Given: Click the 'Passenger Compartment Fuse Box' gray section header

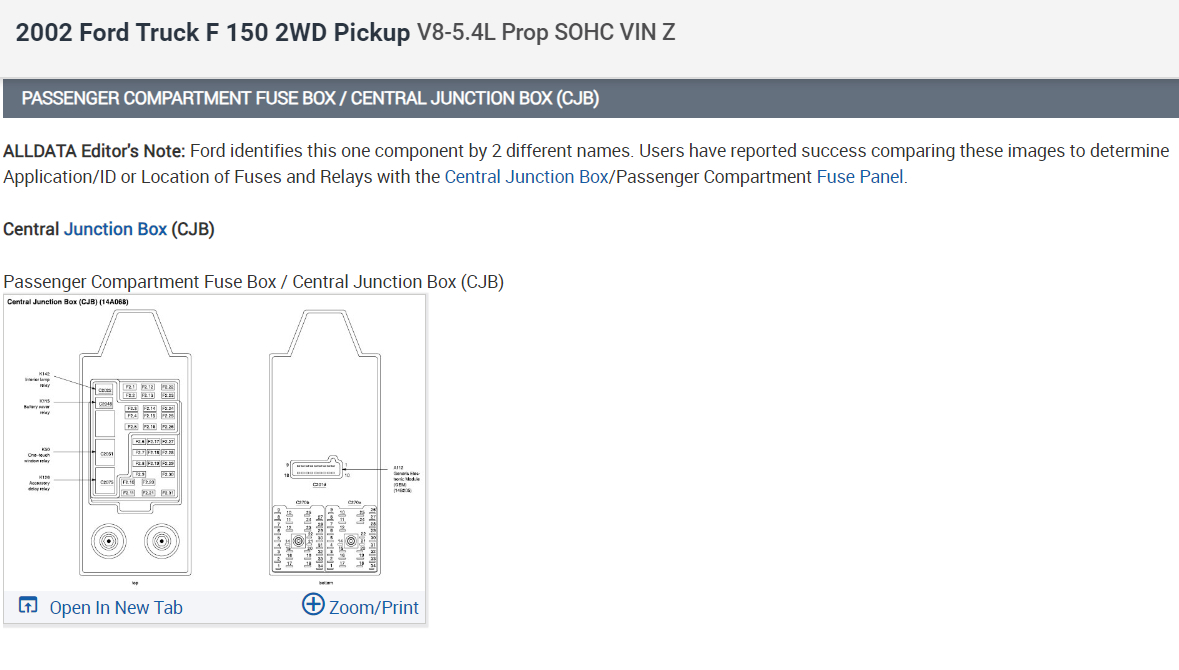Looking at the screenshot, I should [x=310, y=98].
